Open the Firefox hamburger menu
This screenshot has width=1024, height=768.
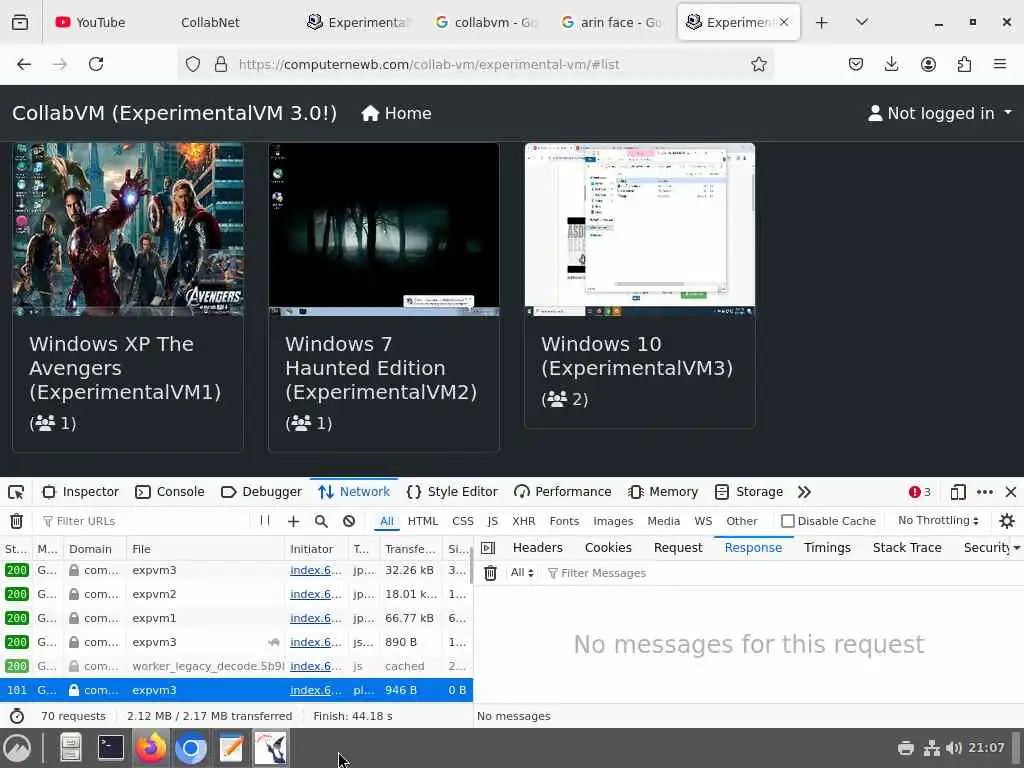click(1000, 64)
